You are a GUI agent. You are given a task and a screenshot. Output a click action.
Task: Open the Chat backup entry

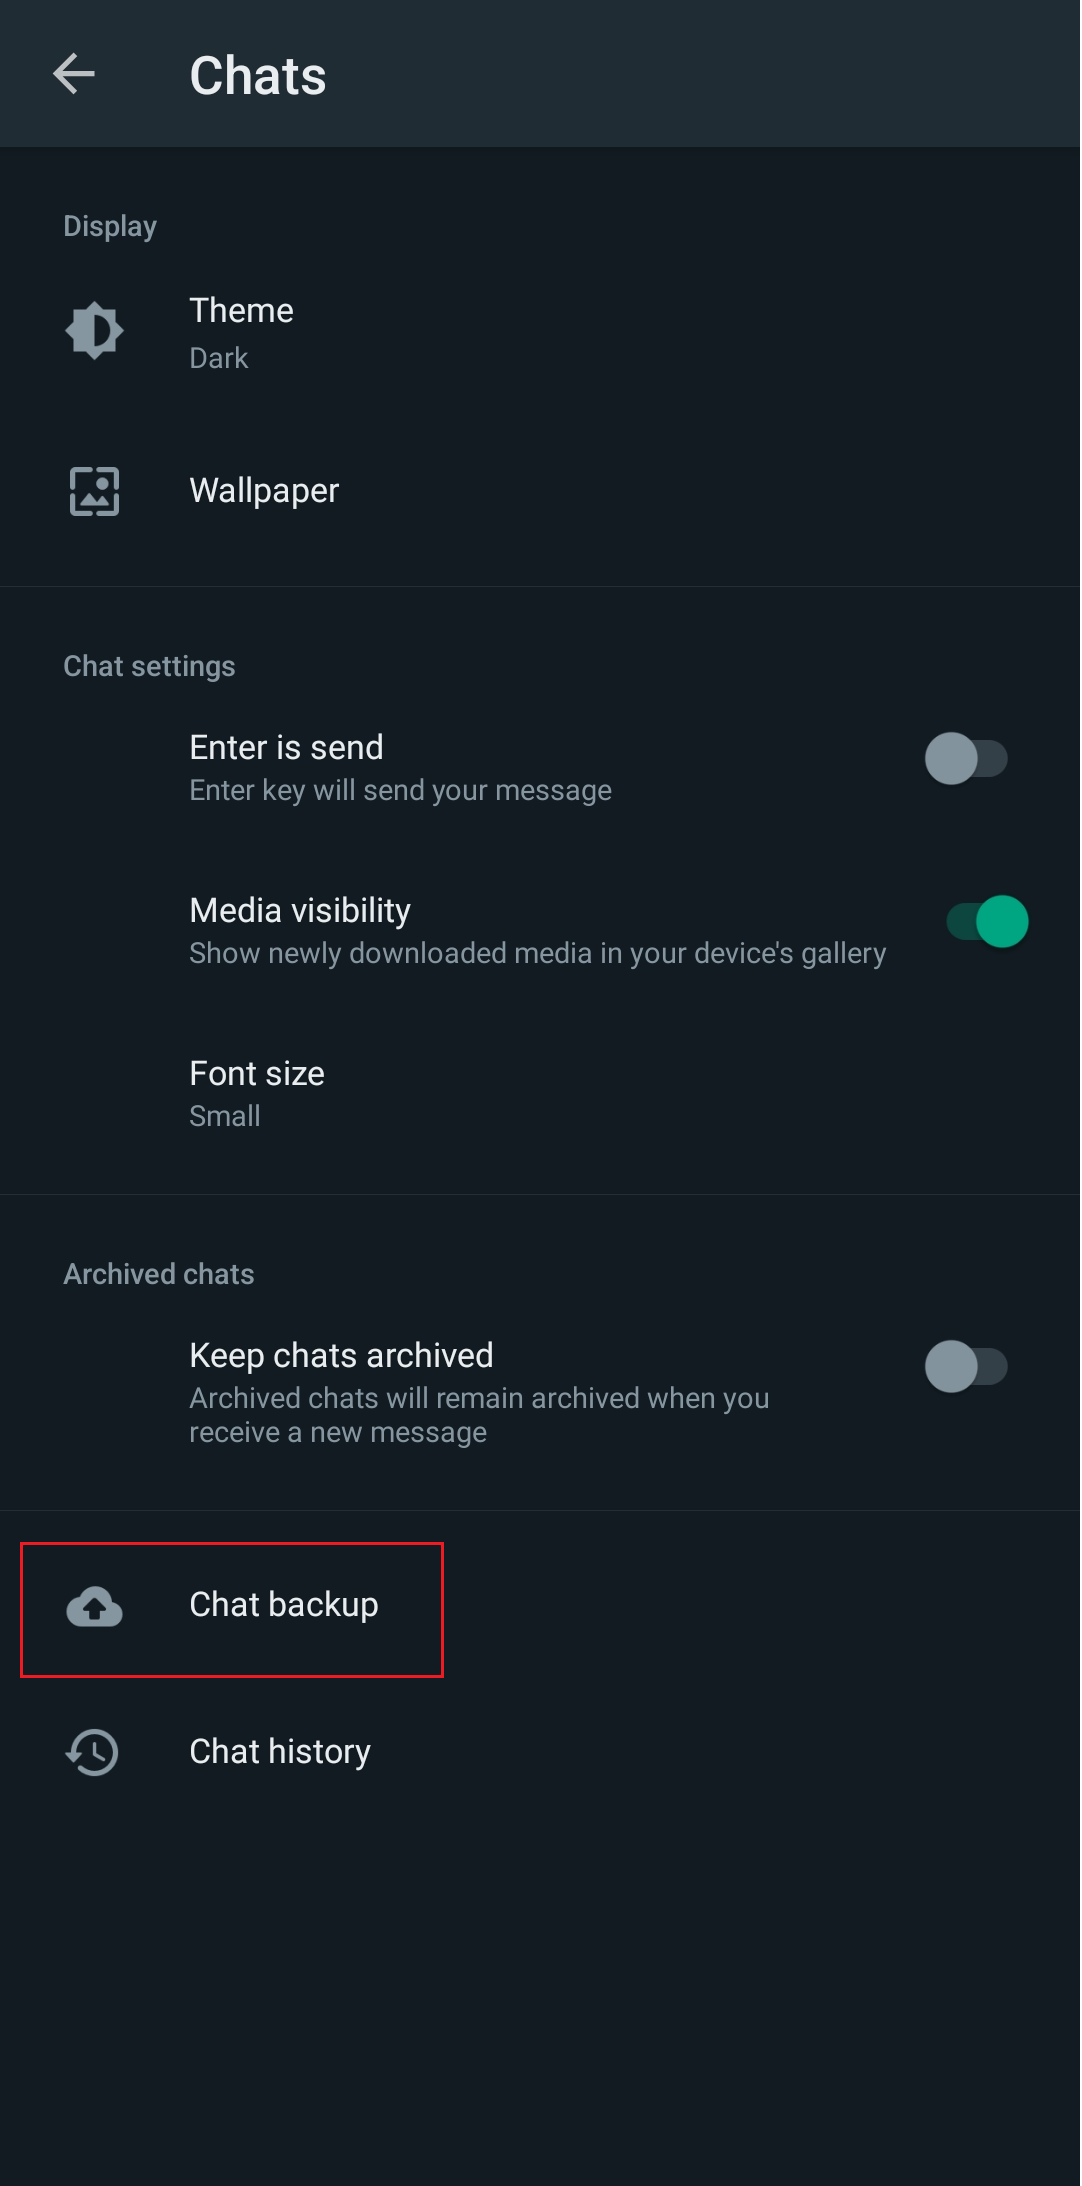click(540, 1606)
